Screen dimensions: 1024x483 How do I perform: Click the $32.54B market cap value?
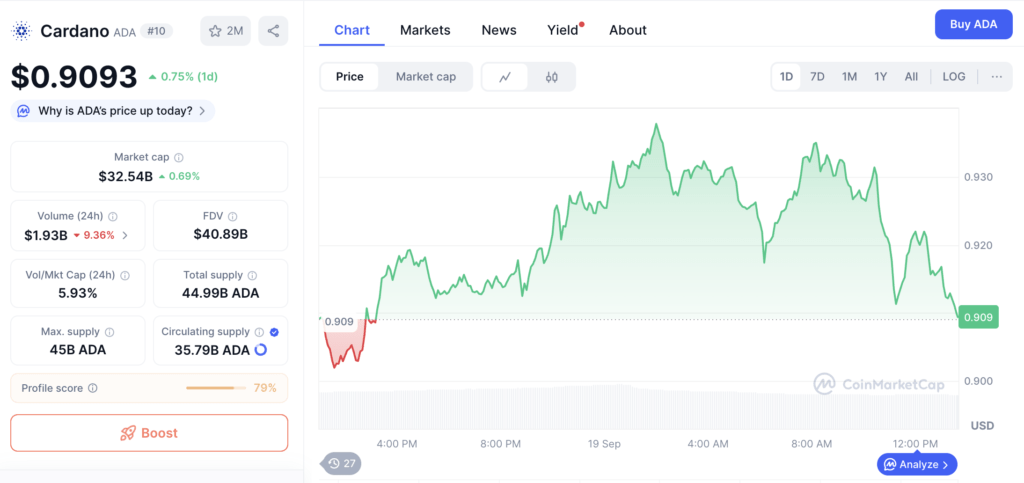click(x=125, y=176)
